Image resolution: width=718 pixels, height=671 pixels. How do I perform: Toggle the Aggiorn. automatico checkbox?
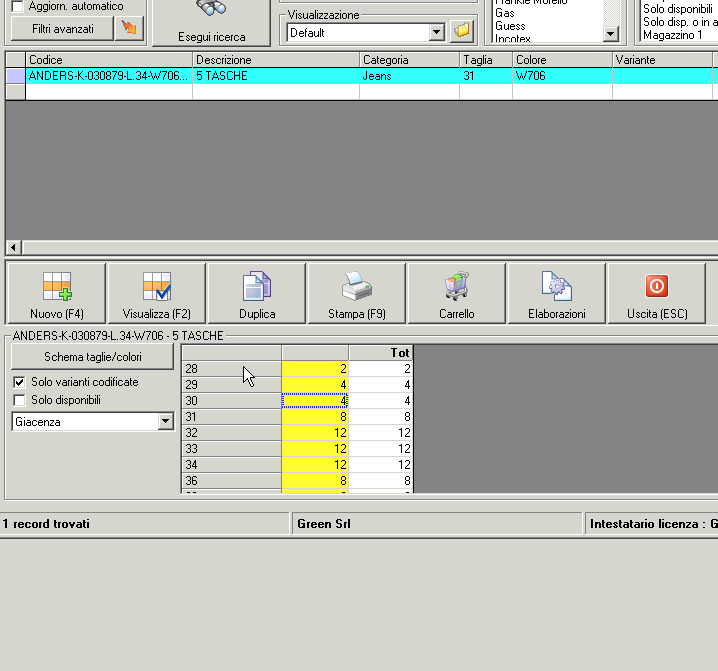click(17, 7)
